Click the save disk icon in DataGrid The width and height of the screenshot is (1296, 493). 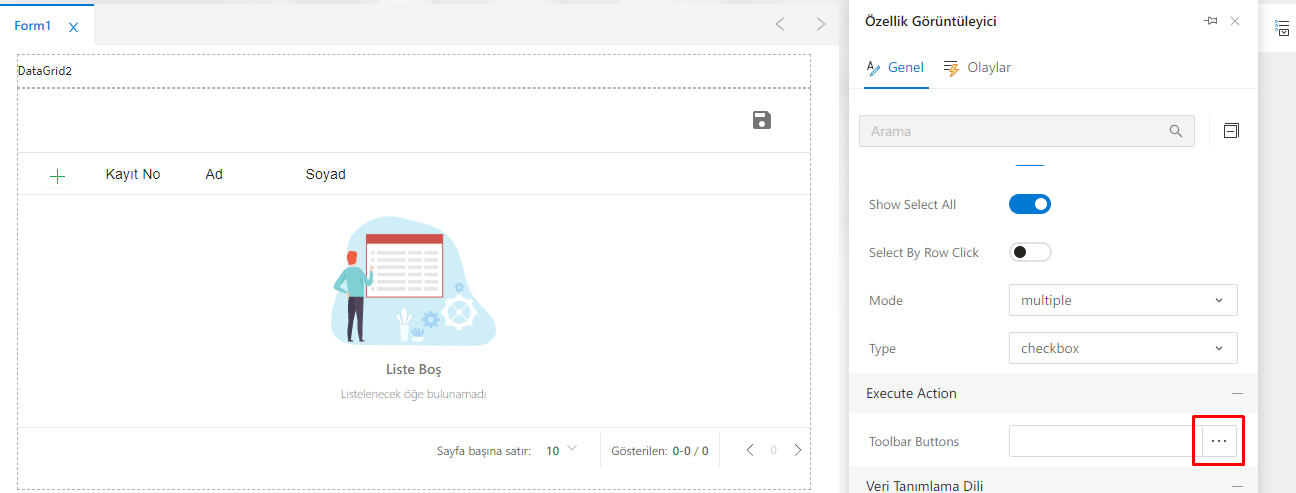coord(762,121)
